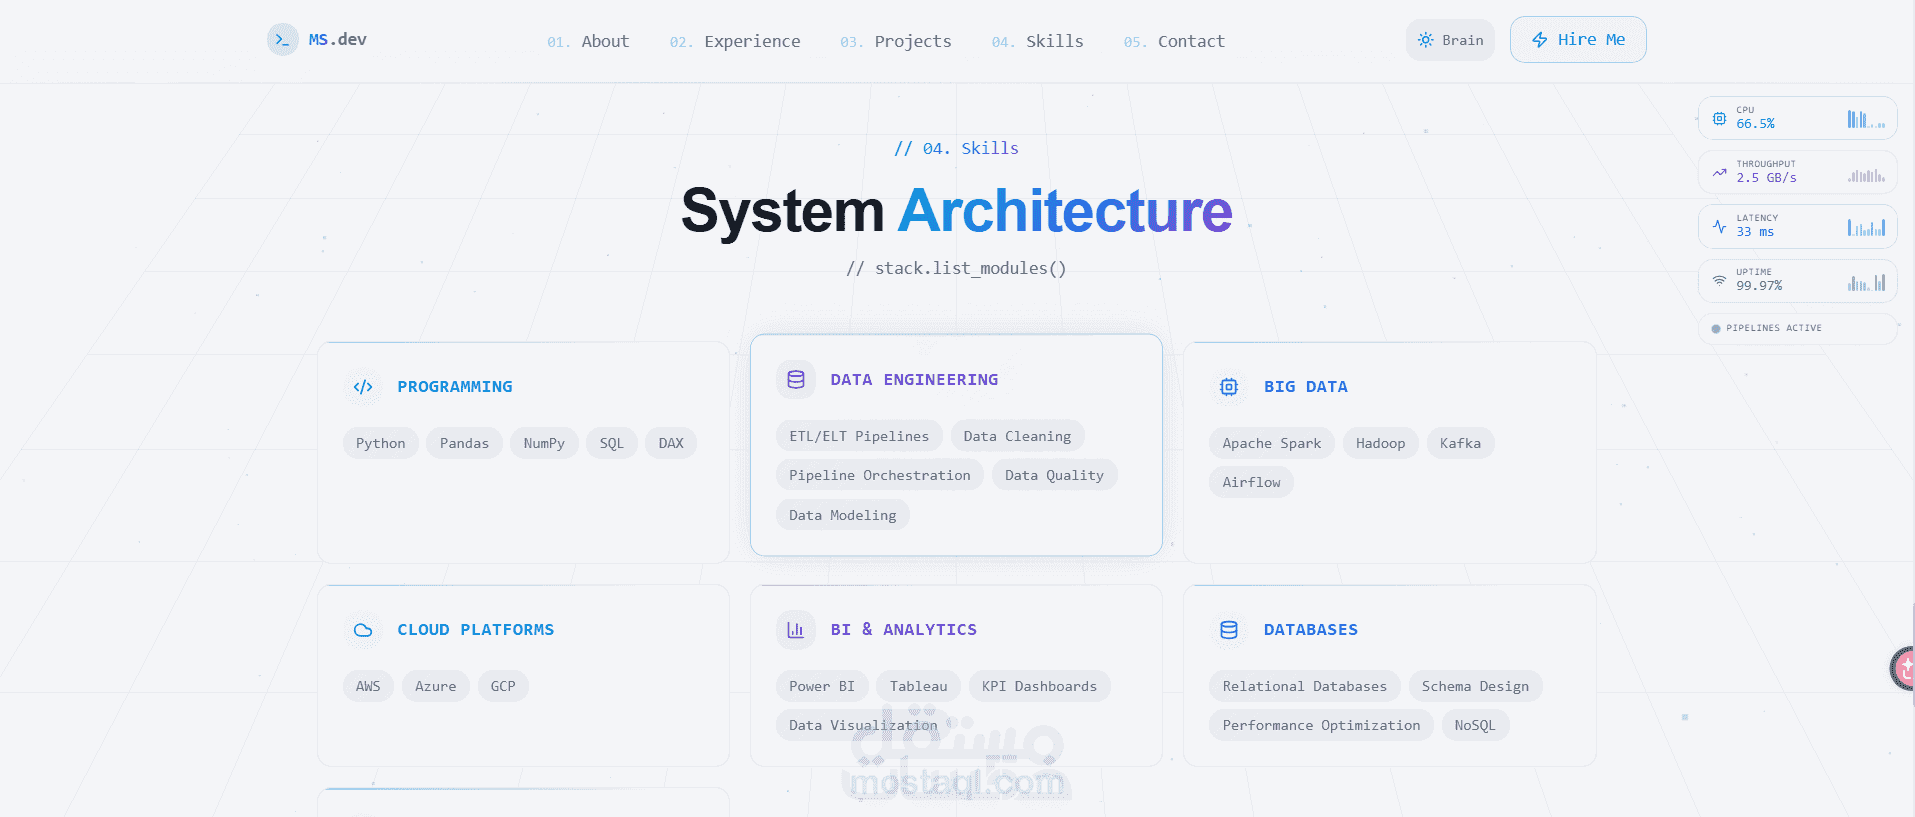Click the Hire Me button

(x=1578, y=40)
